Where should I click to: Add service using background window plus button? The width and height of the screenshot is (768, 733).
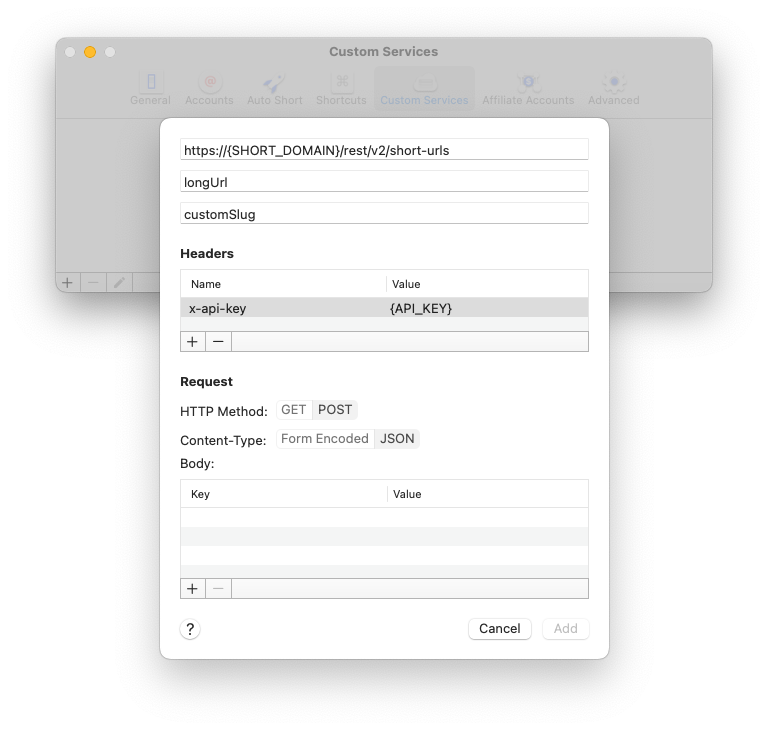click(68, 283)
